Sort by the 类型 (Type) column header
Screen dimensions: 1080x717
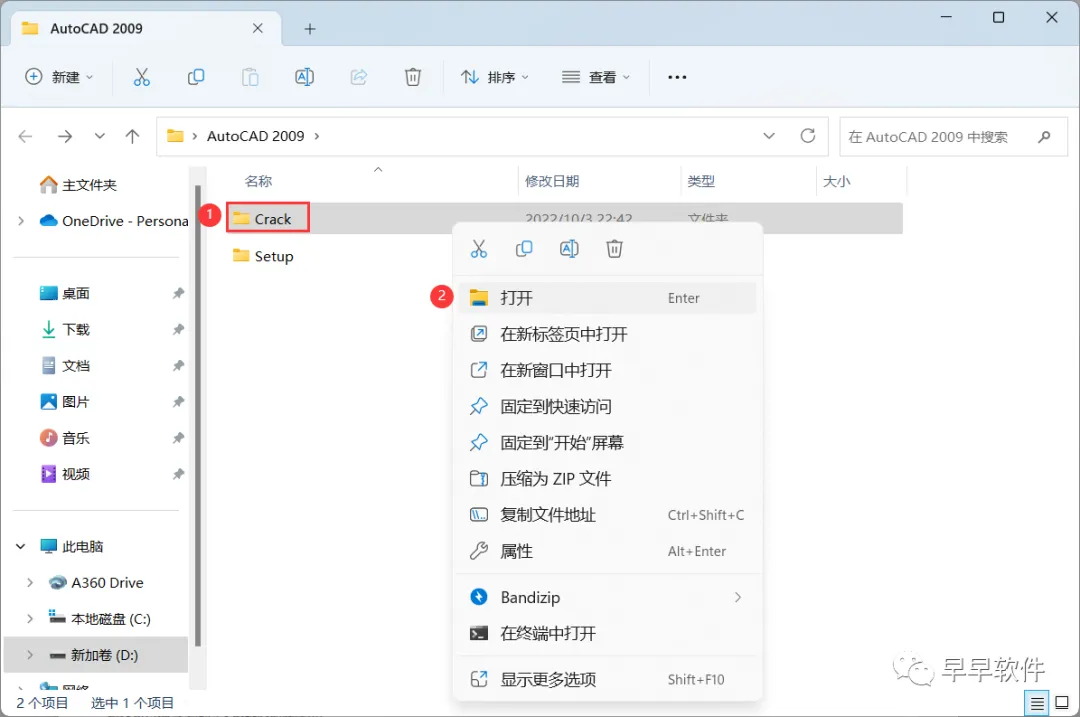click(x=701, y=181)
